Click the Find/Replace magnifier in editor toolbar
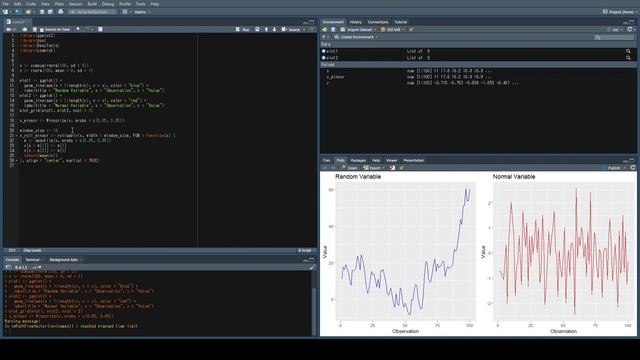Screen dimensions: 640x360 tap(78, 29)
